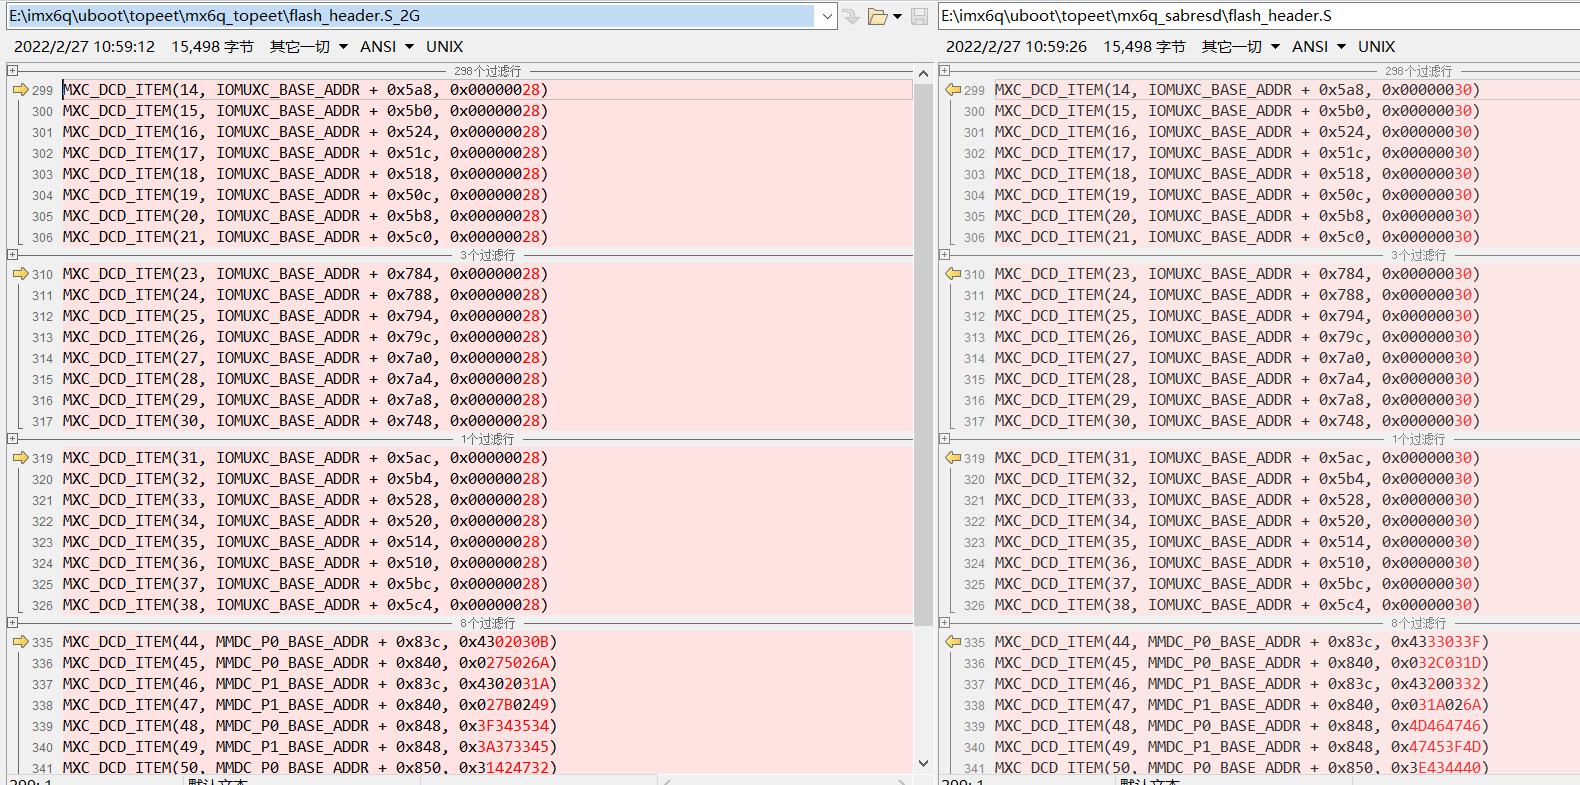The width and height of the screenshot is (1580, 785).
Task: Click the left pane UNIX line-ending label
Action: pos(444,47)
